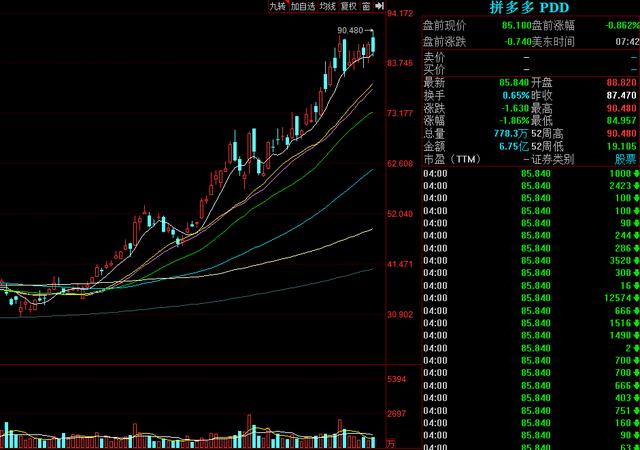Click the 52周低 value 19.105
640x450 pixels.
point(621,146)
